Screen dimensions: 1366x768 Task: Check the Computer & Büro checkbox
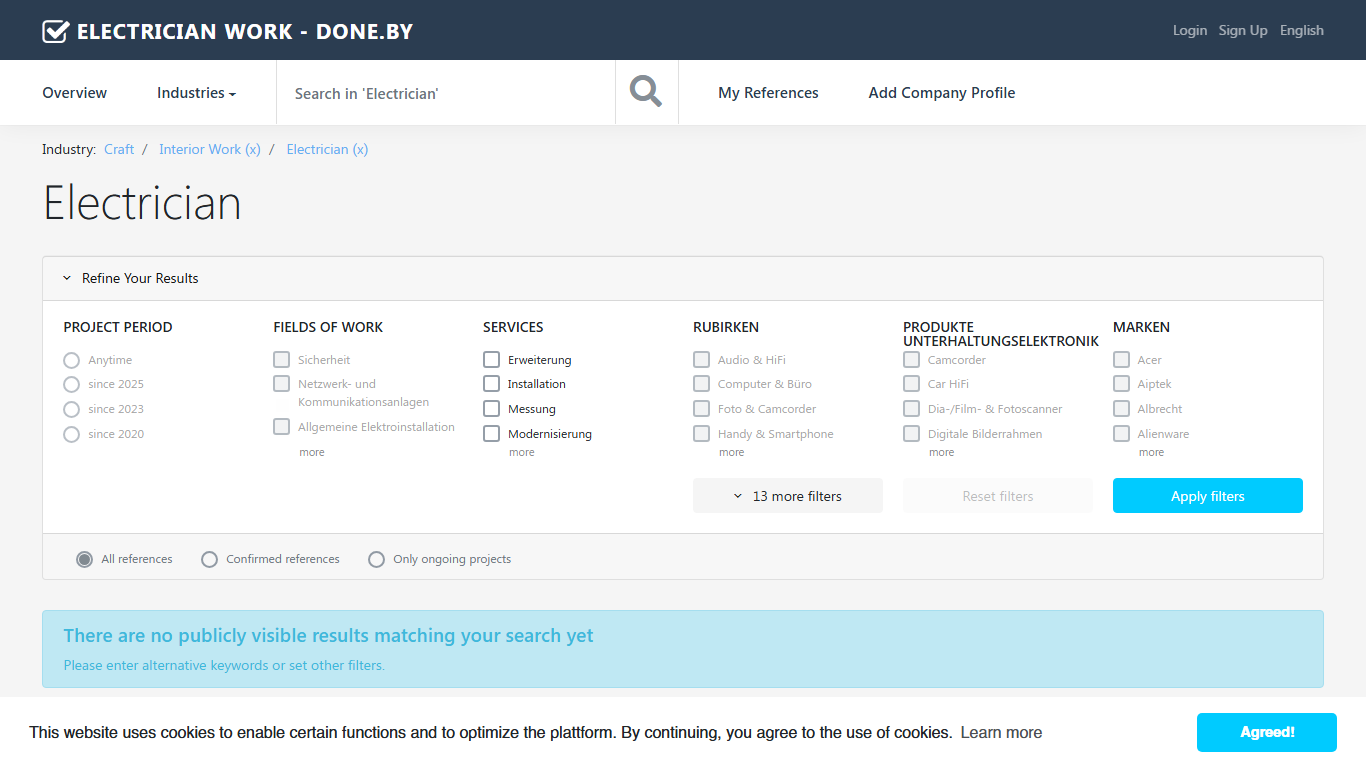pyautogui.click(x=702, y=383)
